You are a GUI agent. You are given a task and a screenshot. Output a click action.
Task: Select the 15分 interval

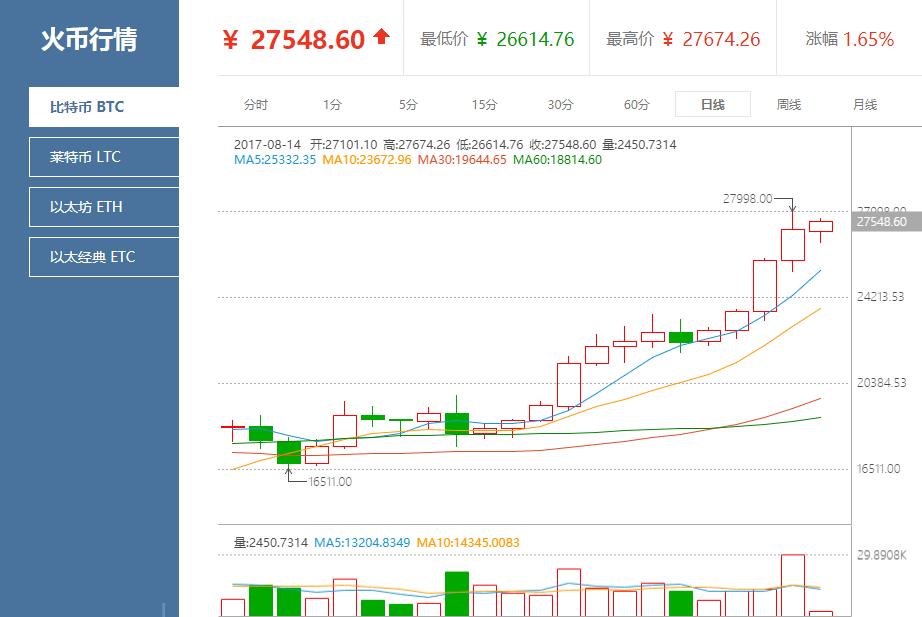(x=484, y=105)
